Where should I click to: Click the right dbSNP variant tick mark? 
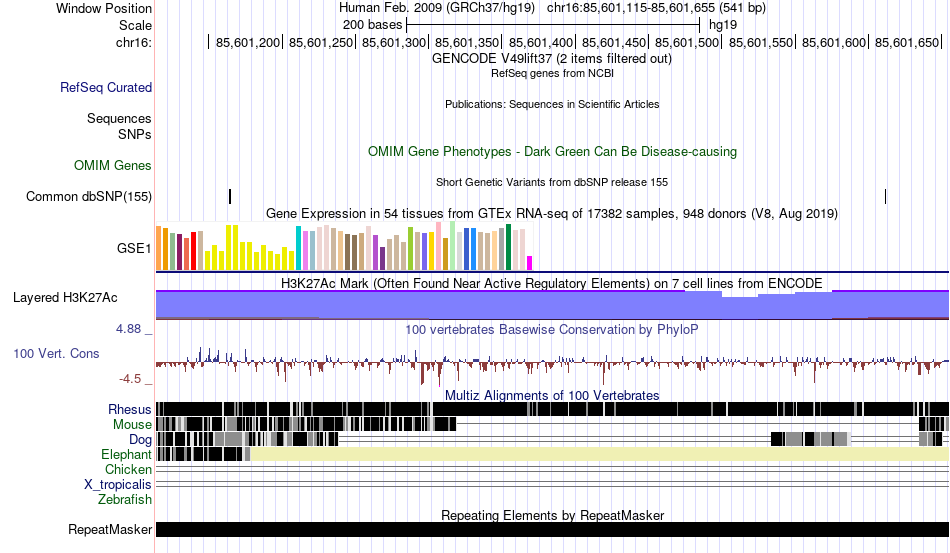point(885,196)
